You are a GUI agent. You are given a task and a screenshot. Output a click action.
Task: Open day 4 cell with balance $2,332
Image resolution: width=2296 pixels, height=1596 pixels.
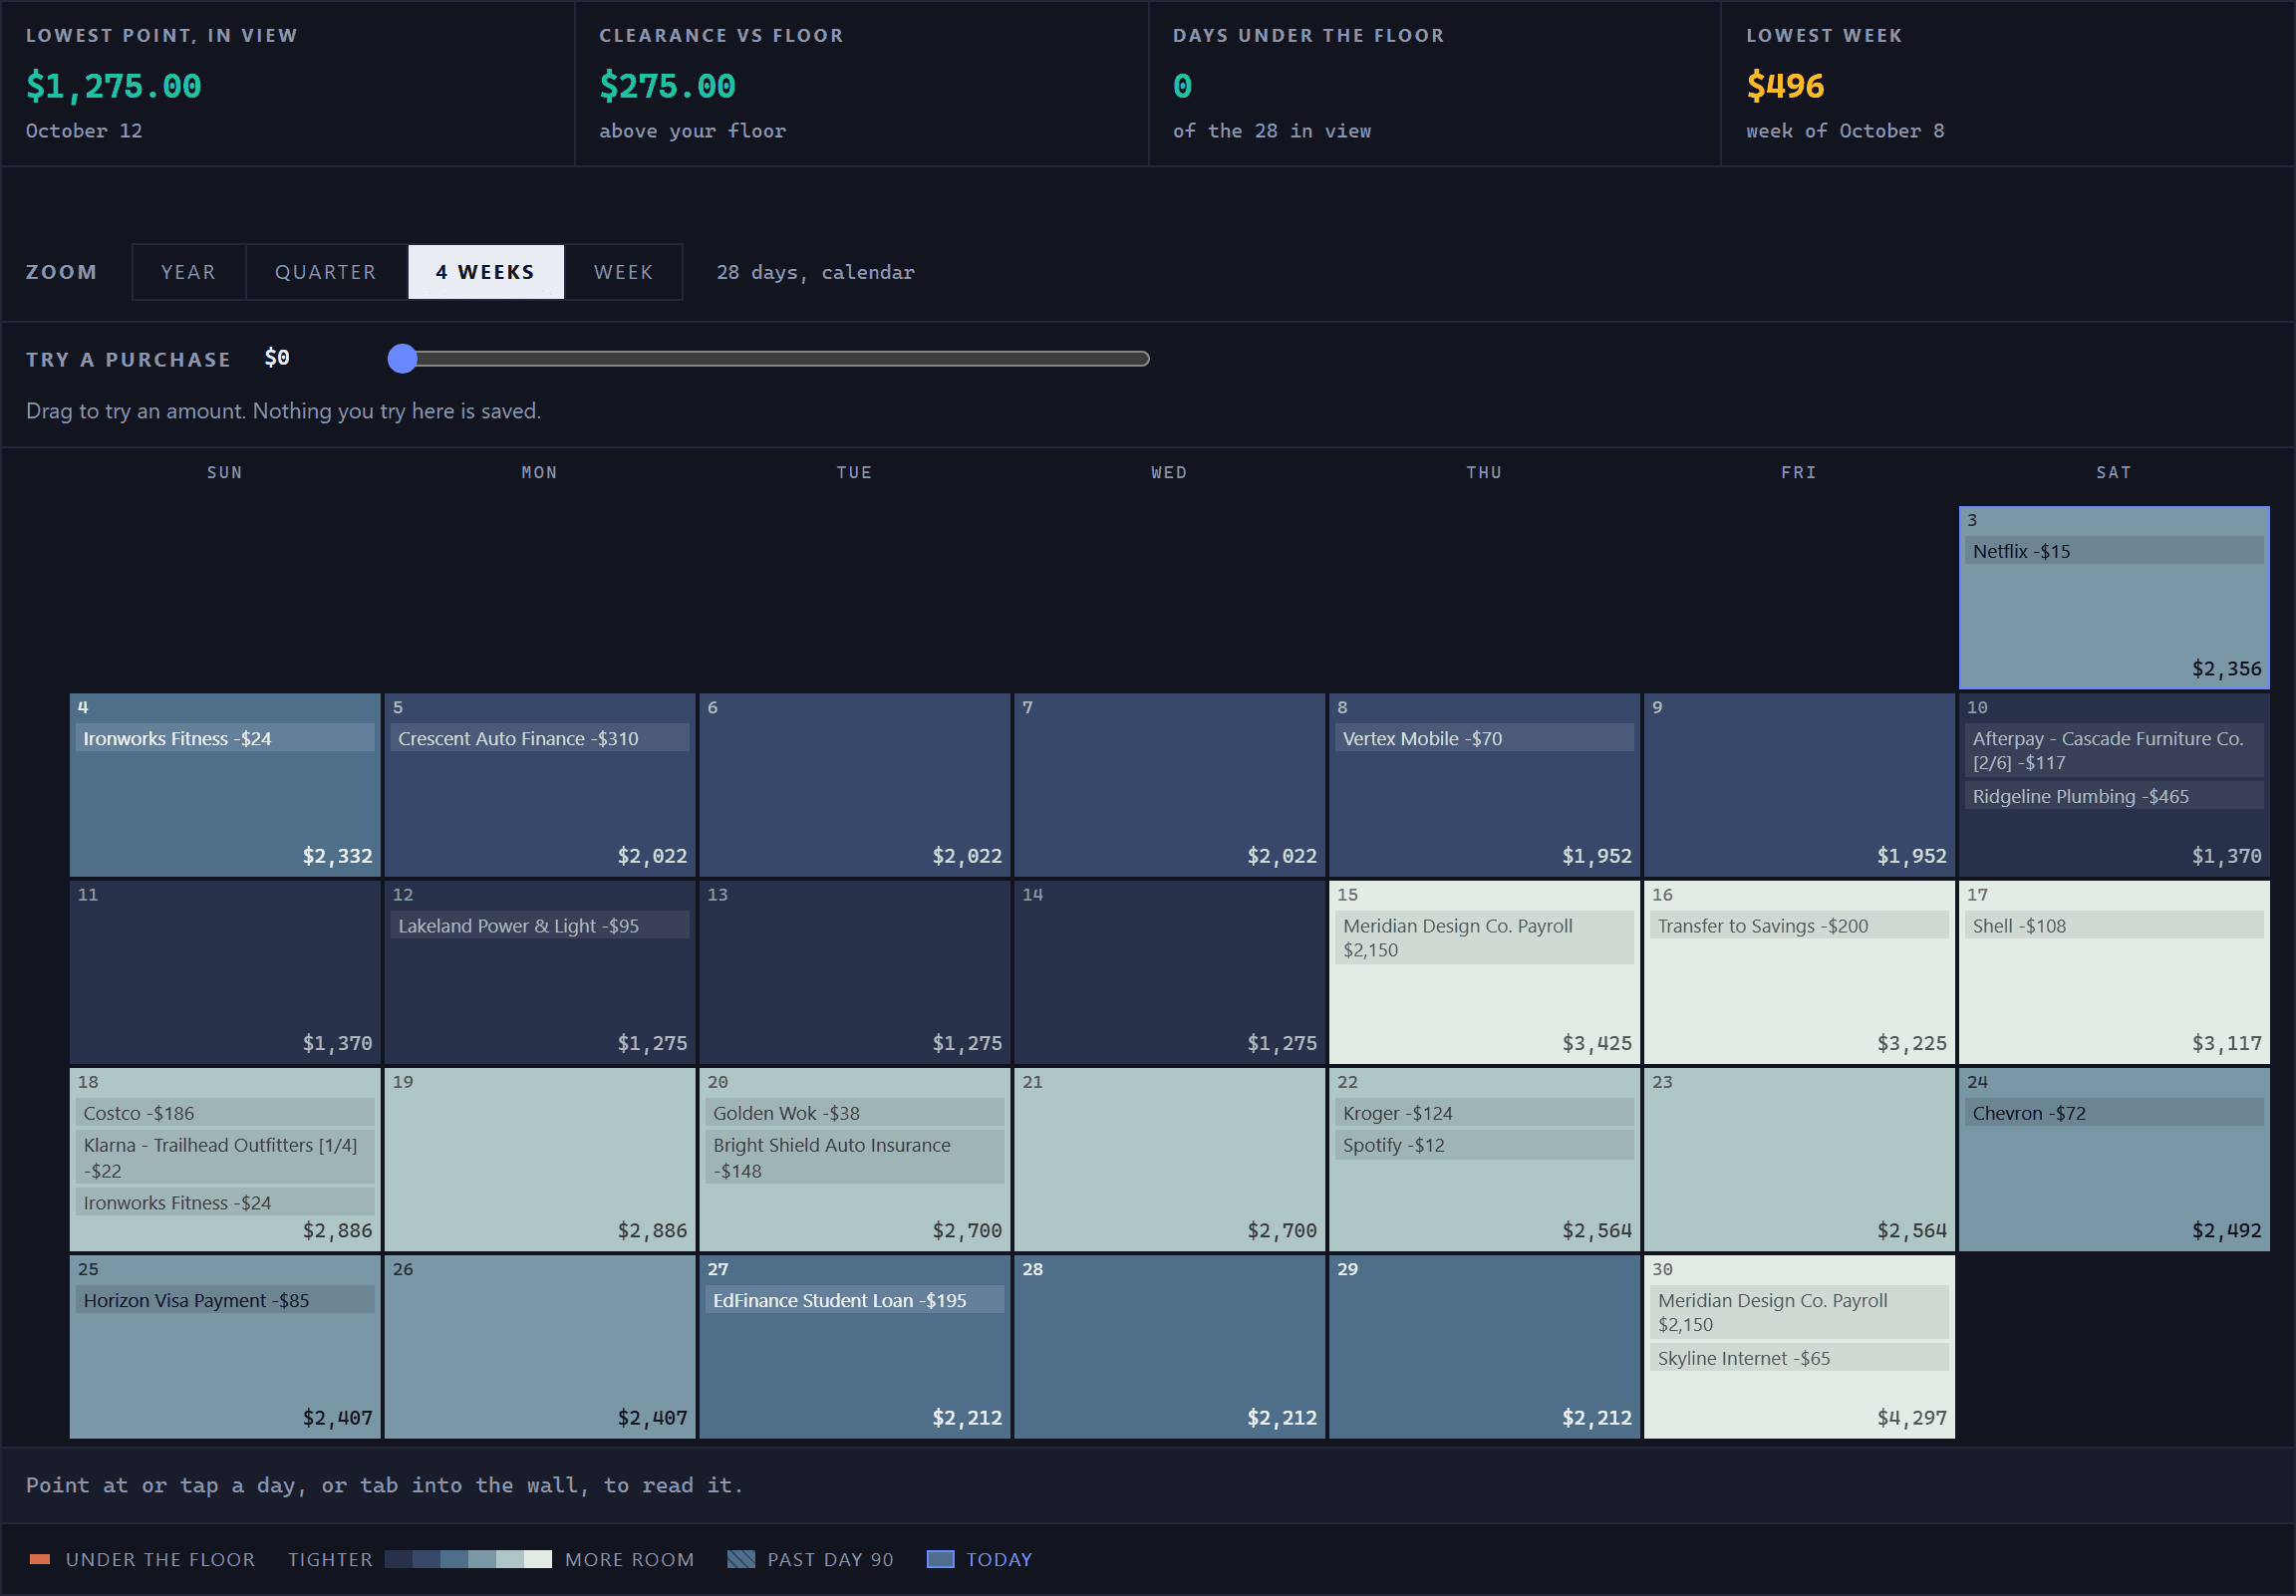click(x=225, y=785)
